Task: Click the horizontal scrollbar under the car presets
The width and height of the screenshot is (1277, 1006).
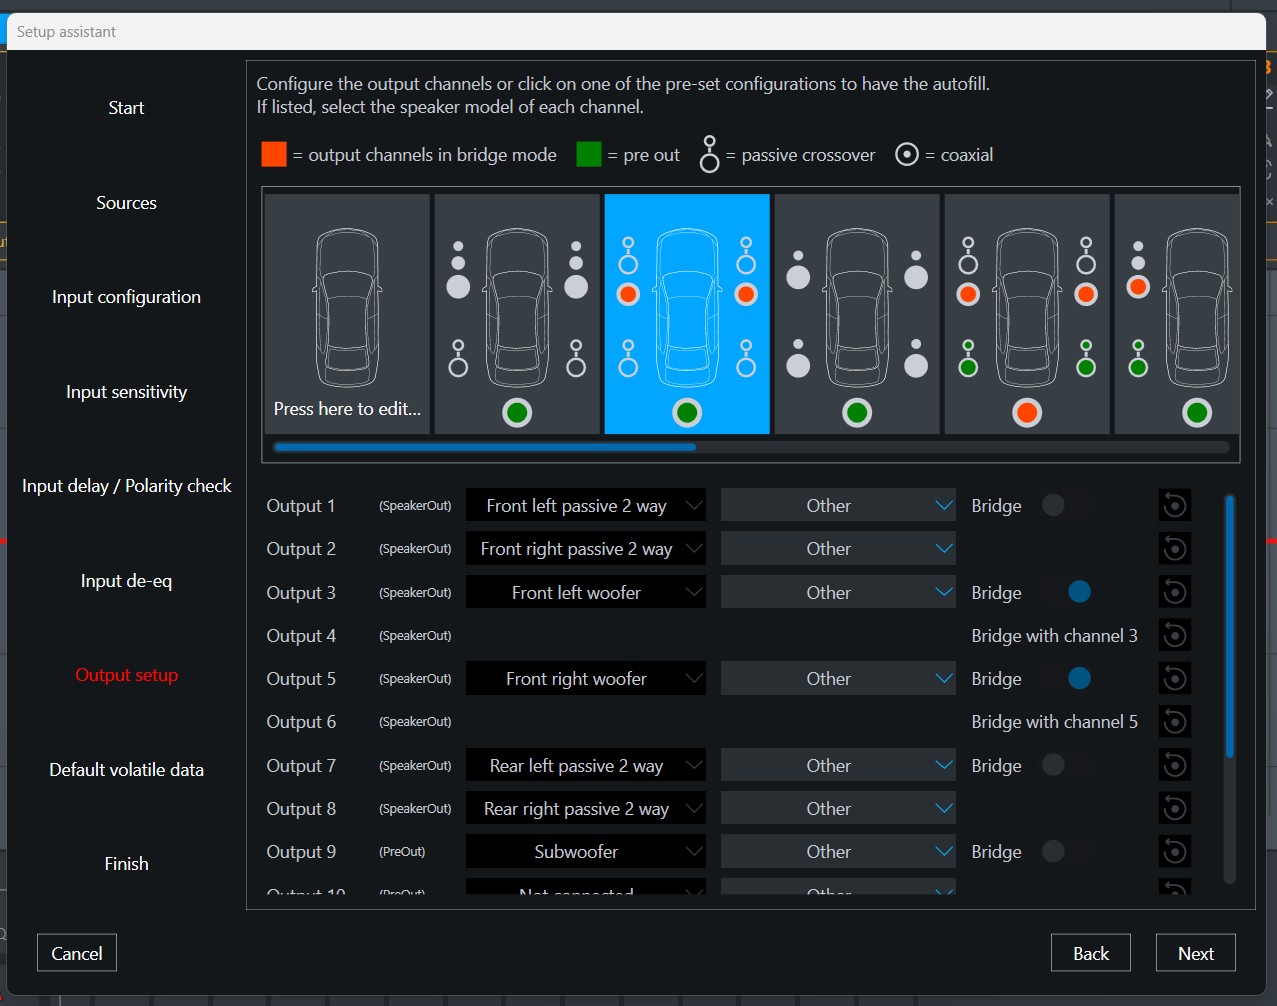Action: 485,447
